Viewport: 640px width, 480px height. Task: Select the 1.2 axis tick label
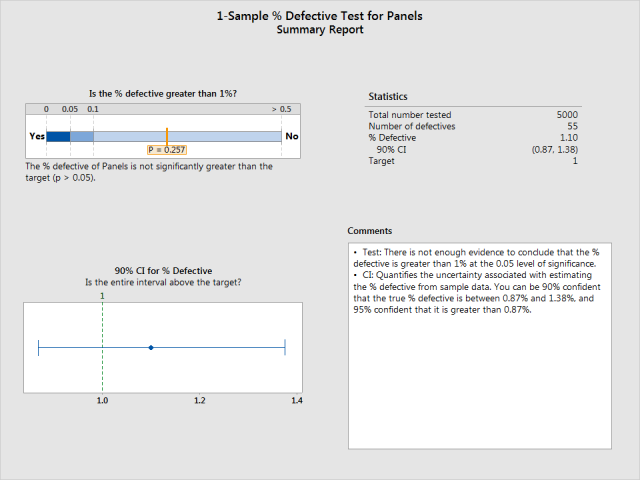[199, 401]
